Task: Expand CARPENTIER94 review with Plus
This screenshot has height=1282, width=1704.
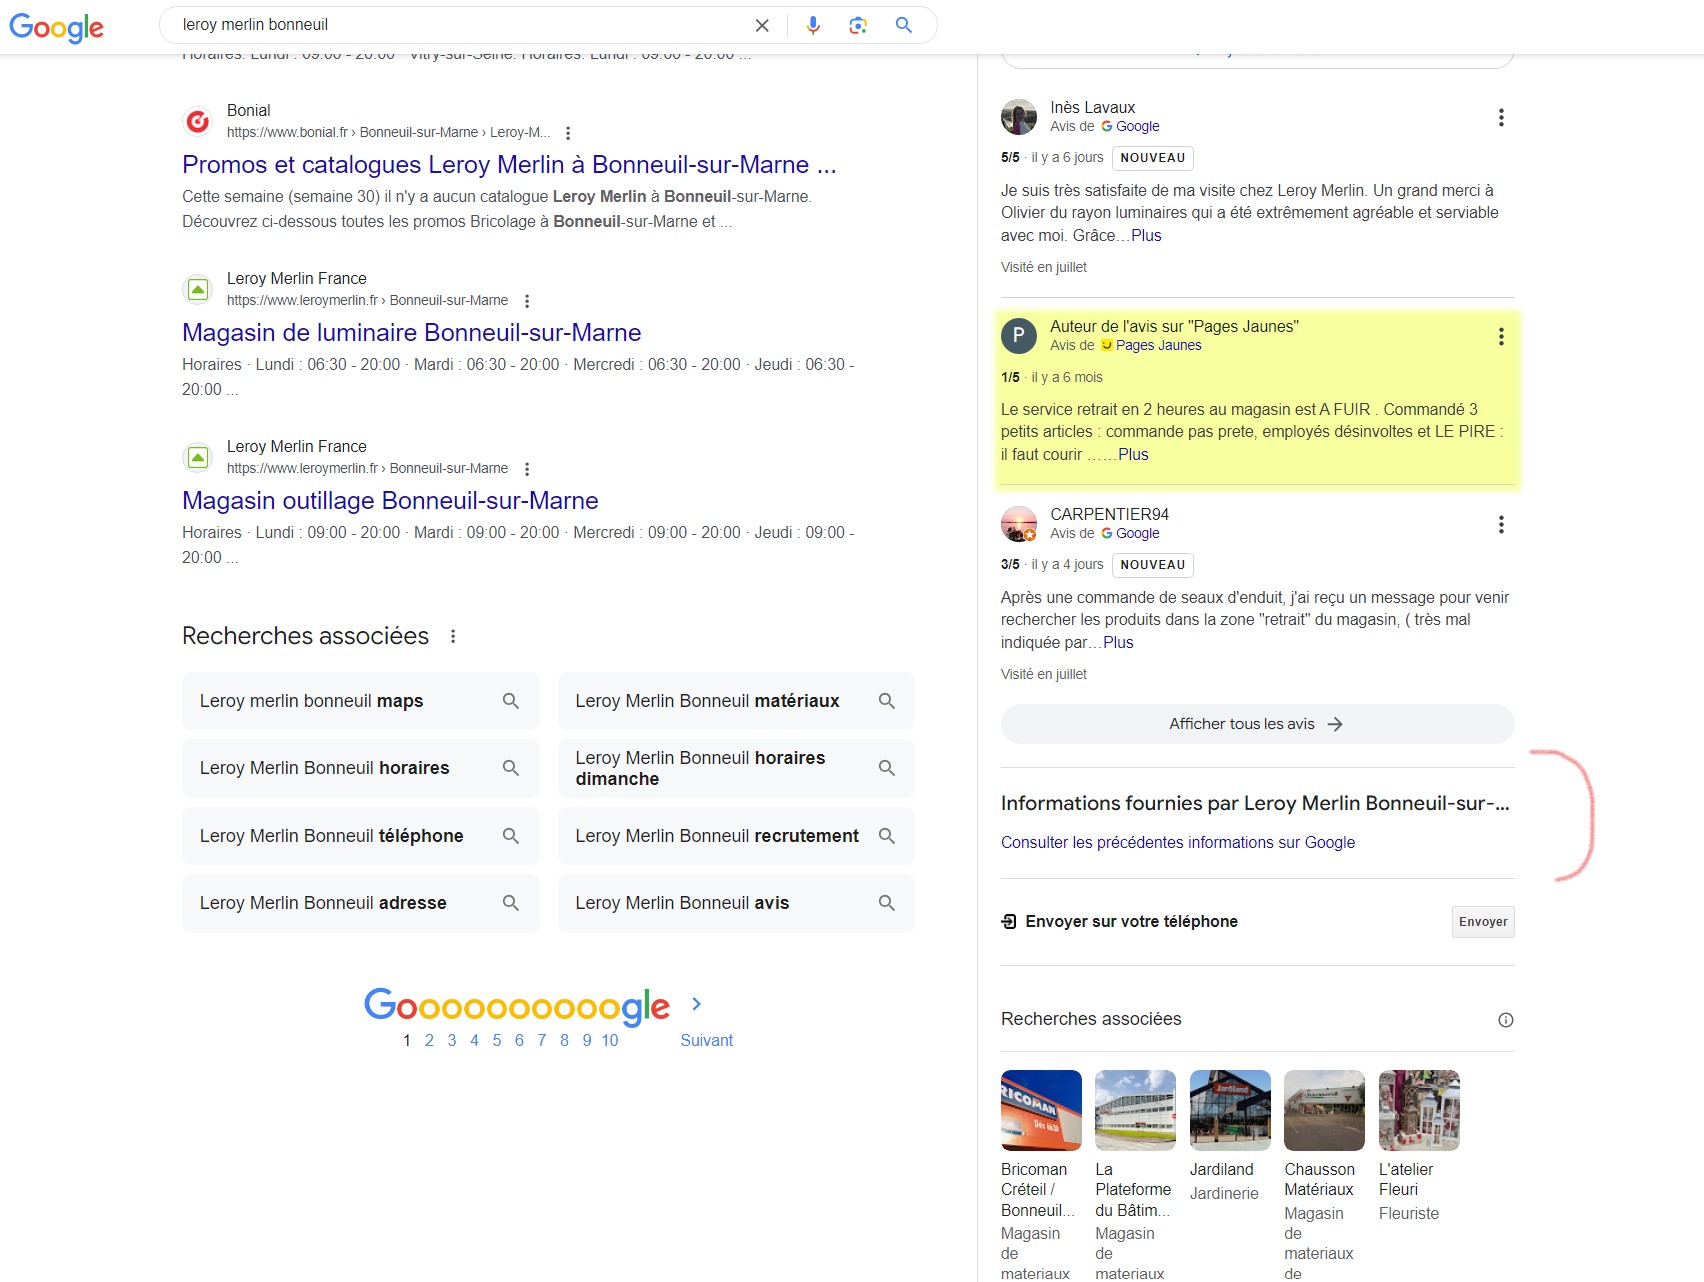Action: (x=1118, y=643)
